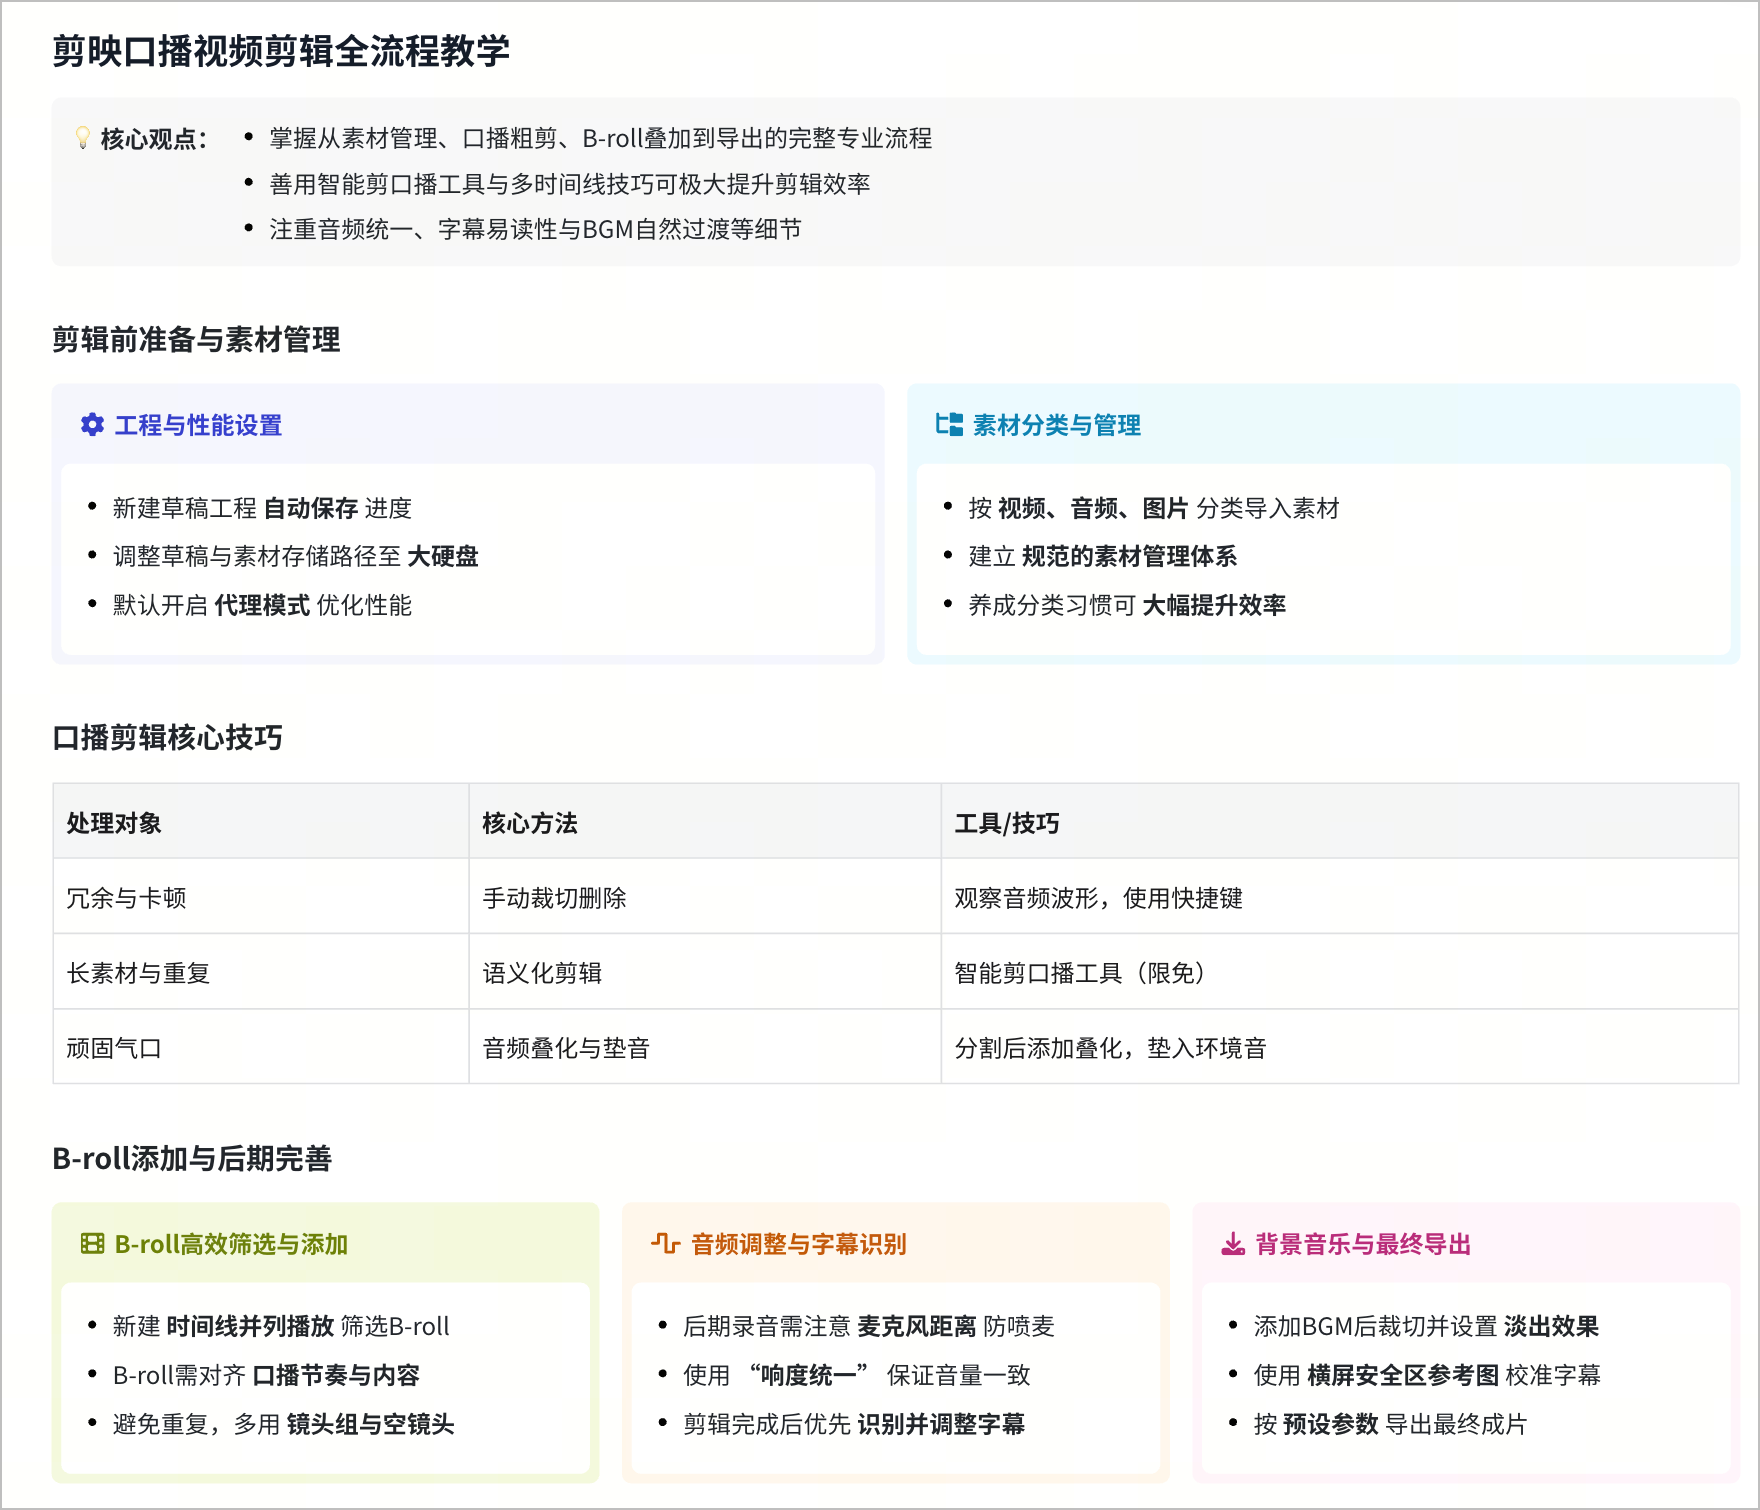1760x1510 pixels.
Task: Click the bullet about 掌握从素材管理 complete workflow
Action: [x=601, y=138]
